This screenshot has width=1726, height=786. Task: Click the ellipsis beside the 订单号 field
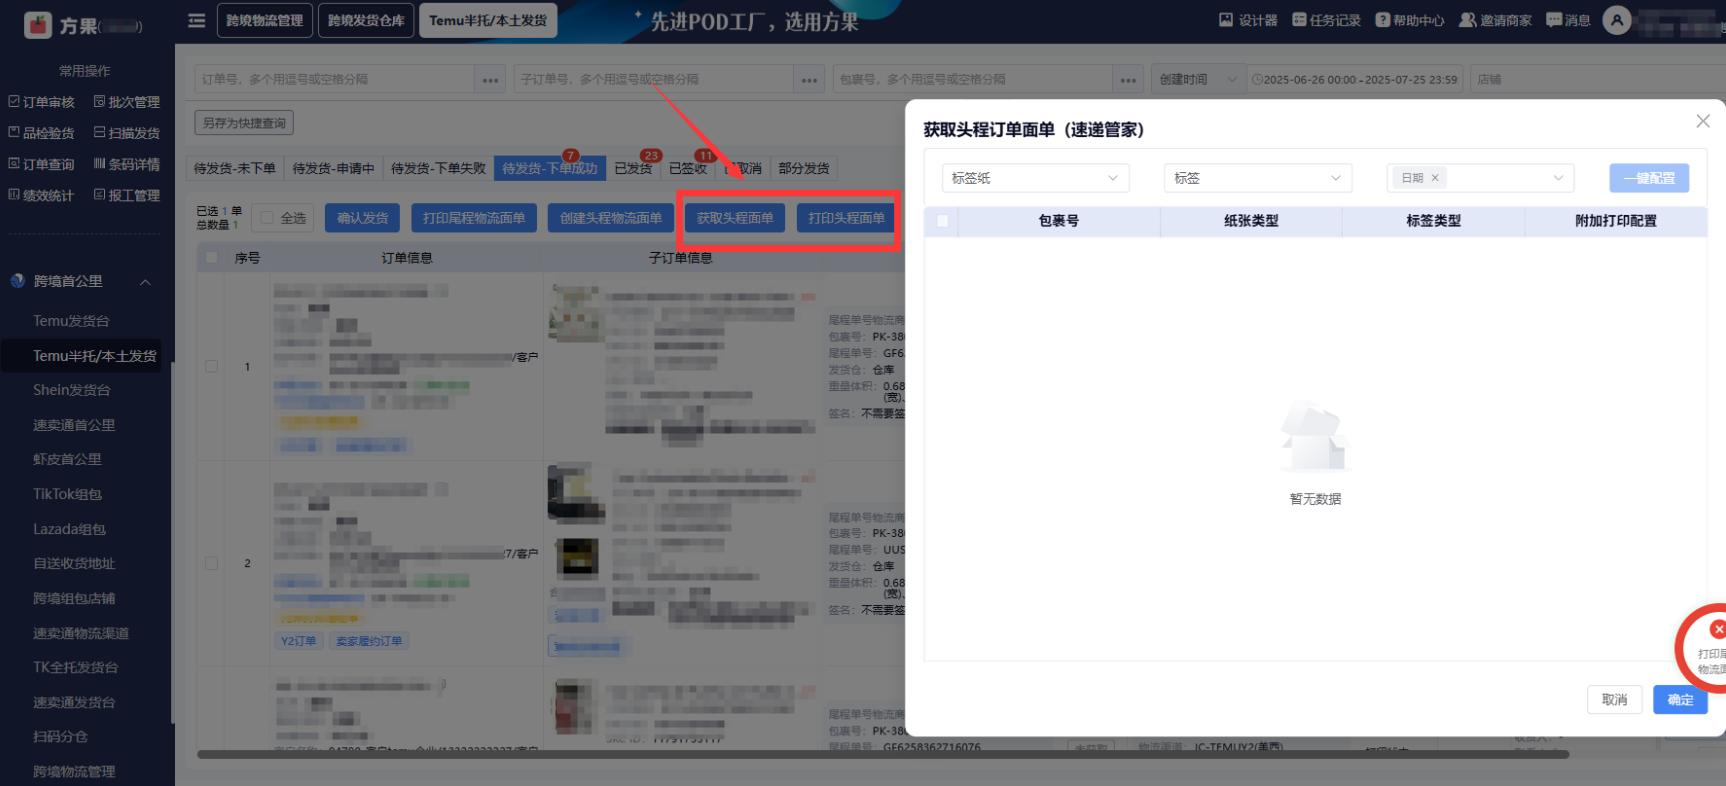click(x=490, y=80)
